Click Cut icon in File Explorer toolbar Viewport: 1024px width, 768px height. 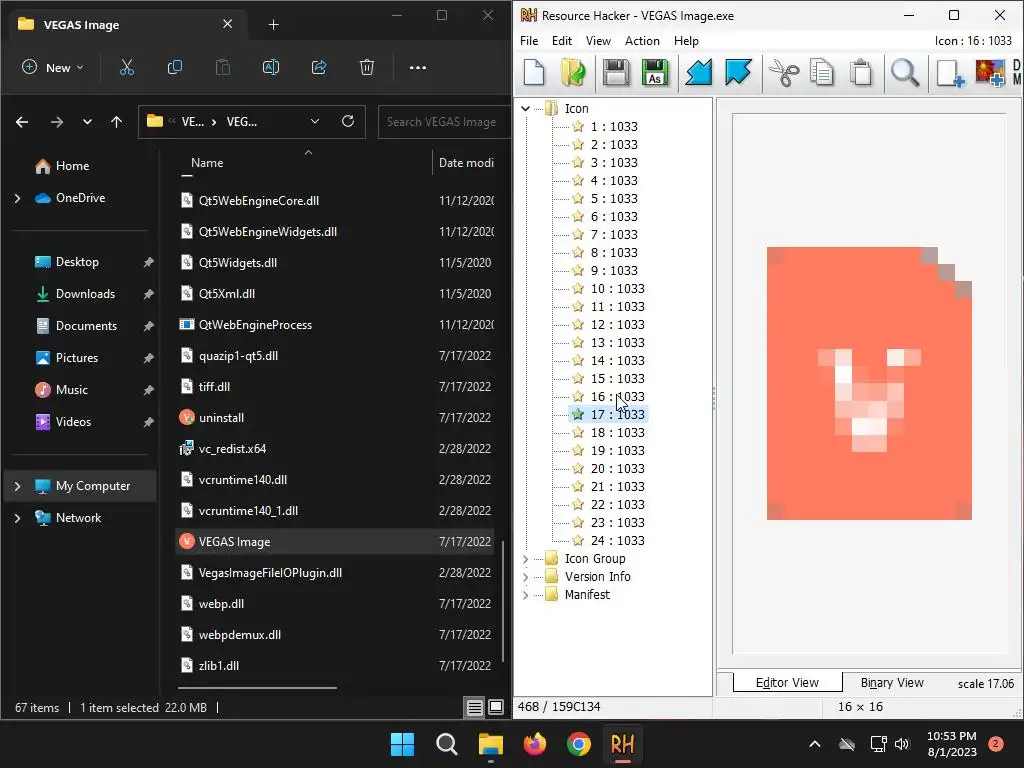point(127,67)
